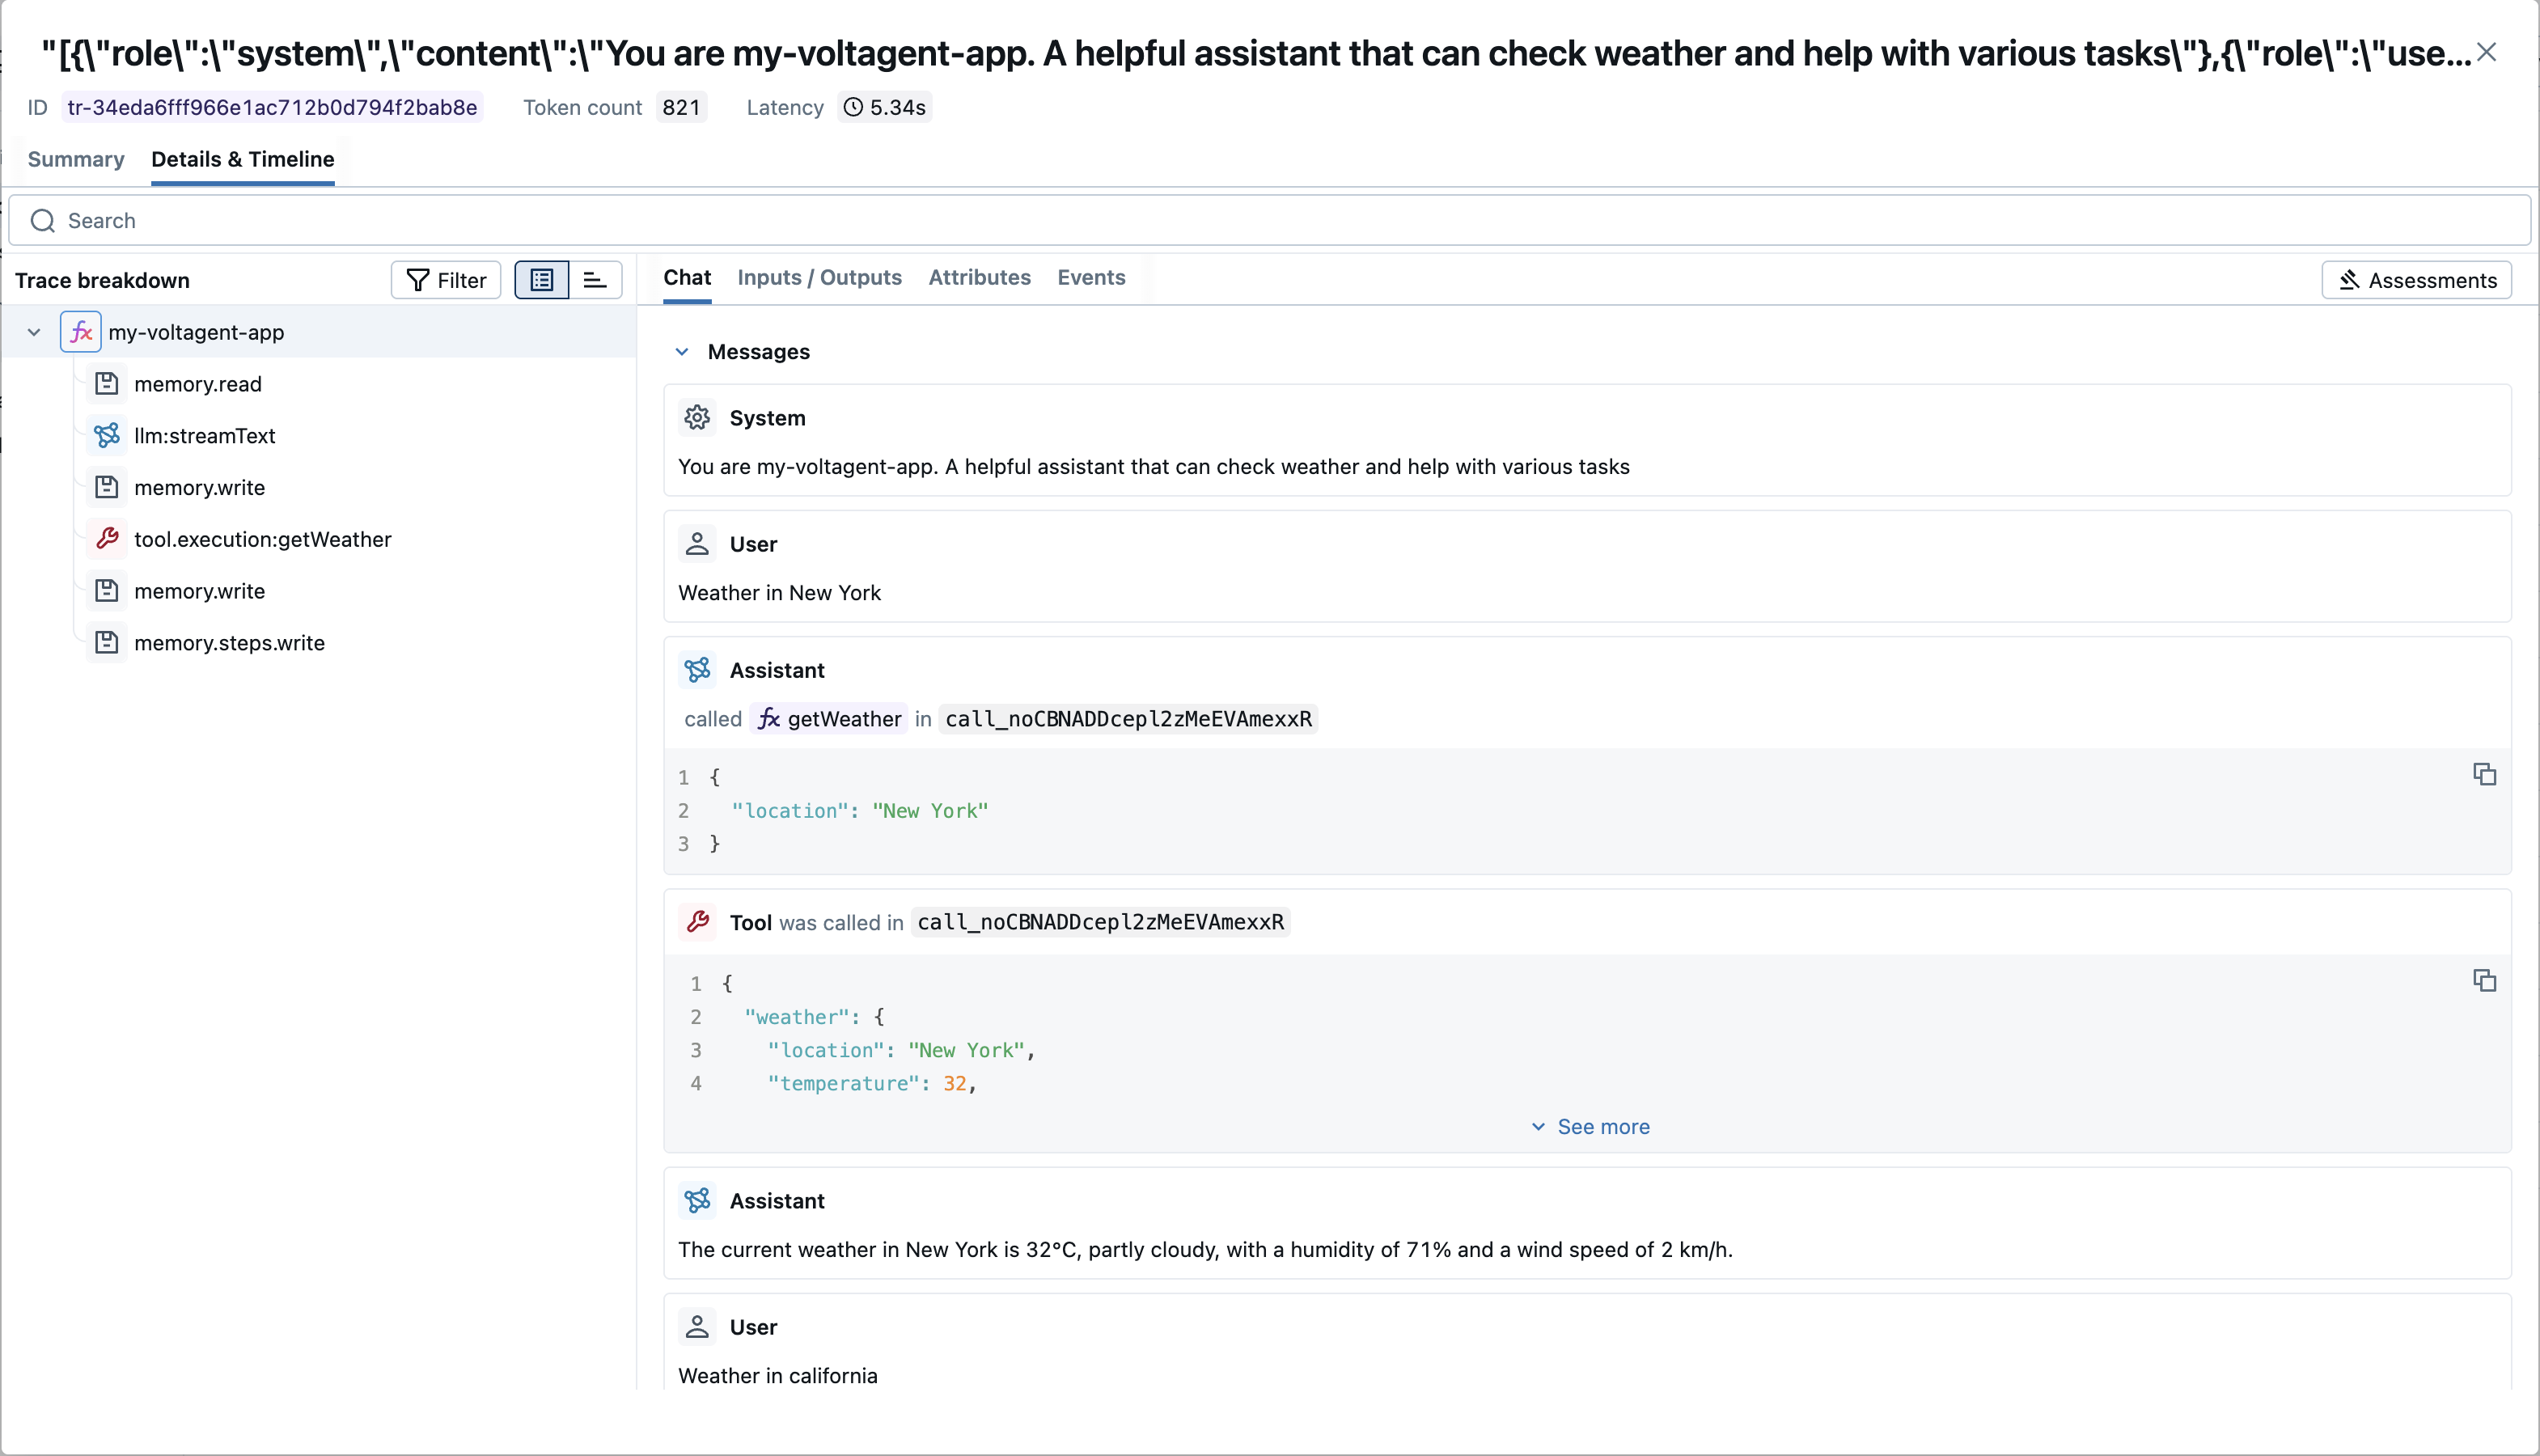Click the llm:streamText model icon
Screen dimensions: 2540x1456
coord(108,435)
